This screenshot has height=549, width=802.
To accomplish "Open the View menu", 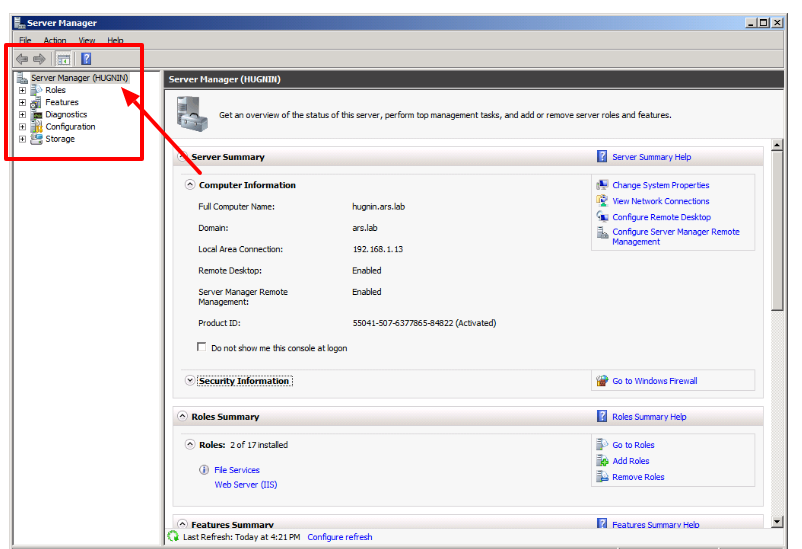I will click(86, 40).
